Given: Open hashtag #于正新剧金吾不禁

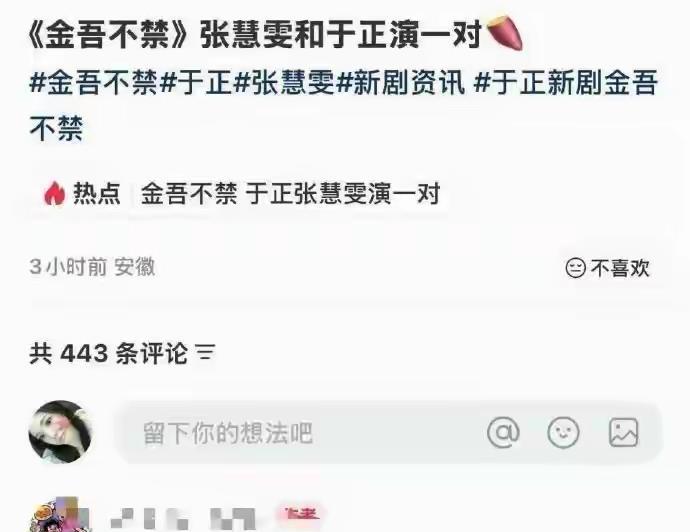Looking at the screenshot, I should click(x=344, y=106).
